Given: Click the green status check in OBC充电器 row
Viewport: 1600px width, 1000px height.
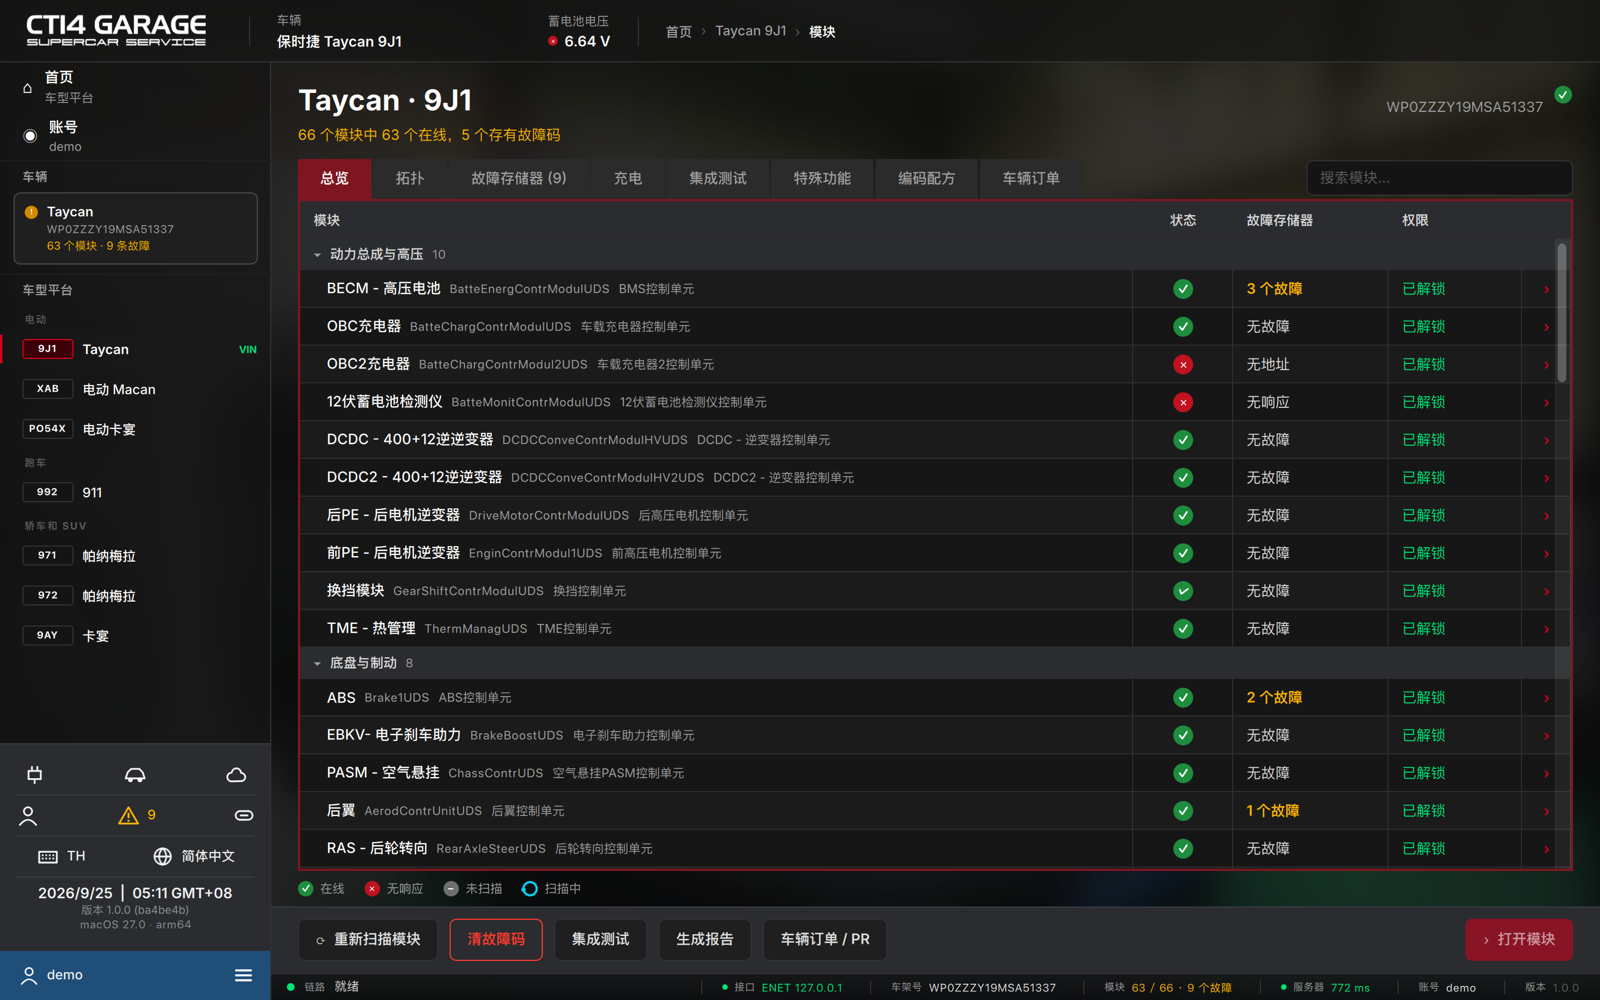Looking at the screenshot, I should click(1183, 327).
